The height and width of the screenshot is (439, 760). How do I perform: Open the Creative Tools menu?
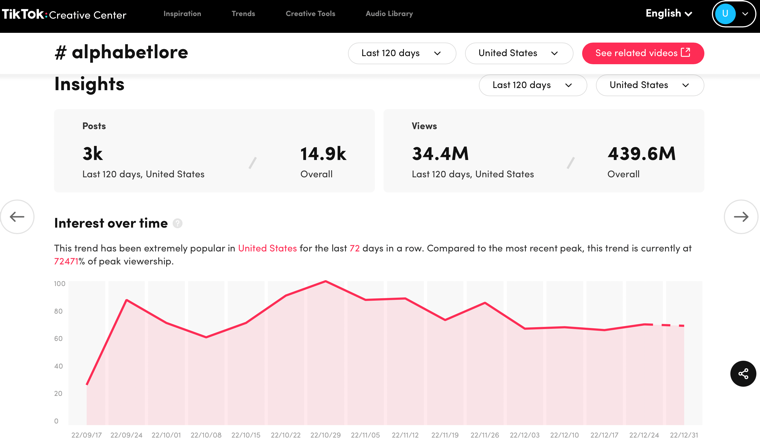coord(310,14)
